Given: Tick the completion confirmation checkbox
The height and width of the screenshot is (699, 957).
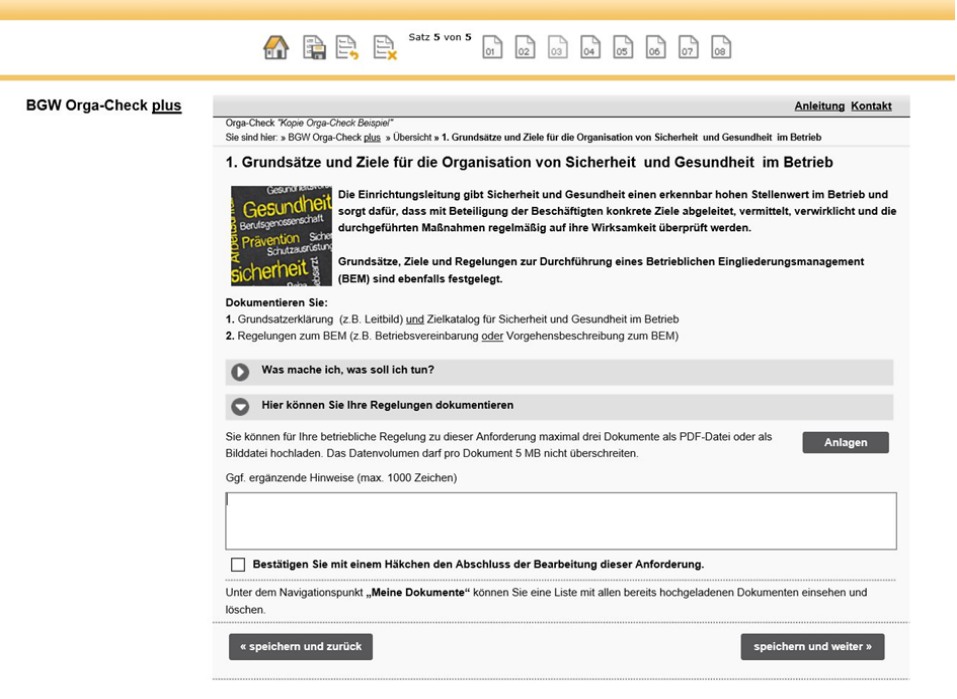Looking at the screenshot, I should [238, 565].
